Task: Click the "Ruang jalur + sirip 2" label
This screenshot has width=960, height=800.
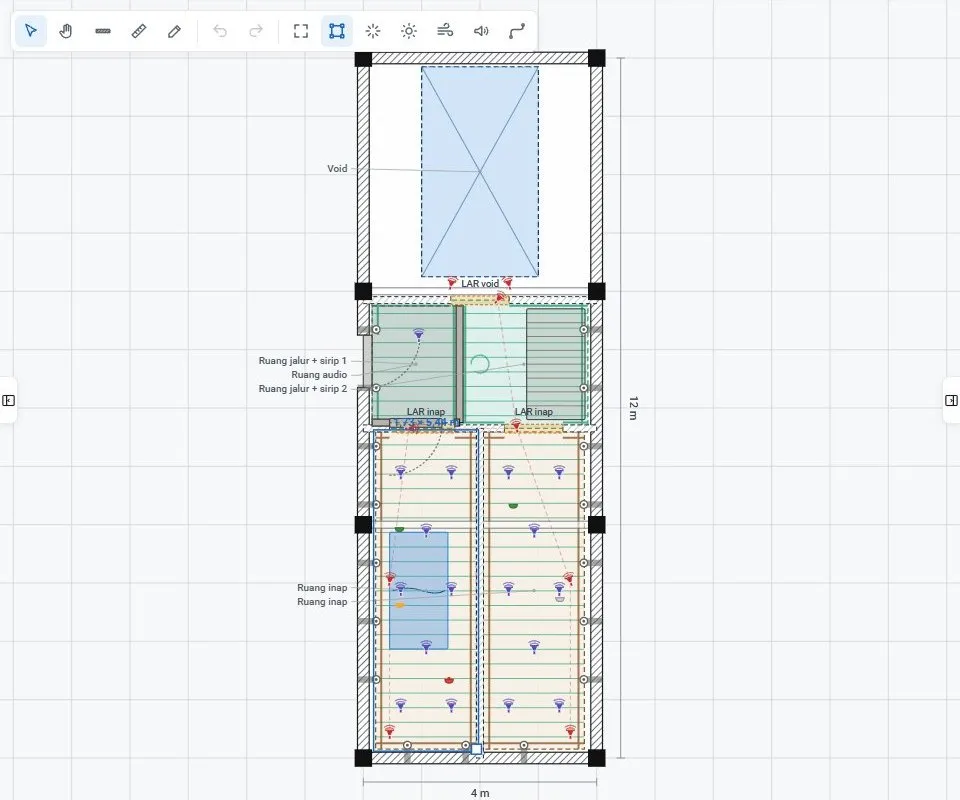Action: 302,389
